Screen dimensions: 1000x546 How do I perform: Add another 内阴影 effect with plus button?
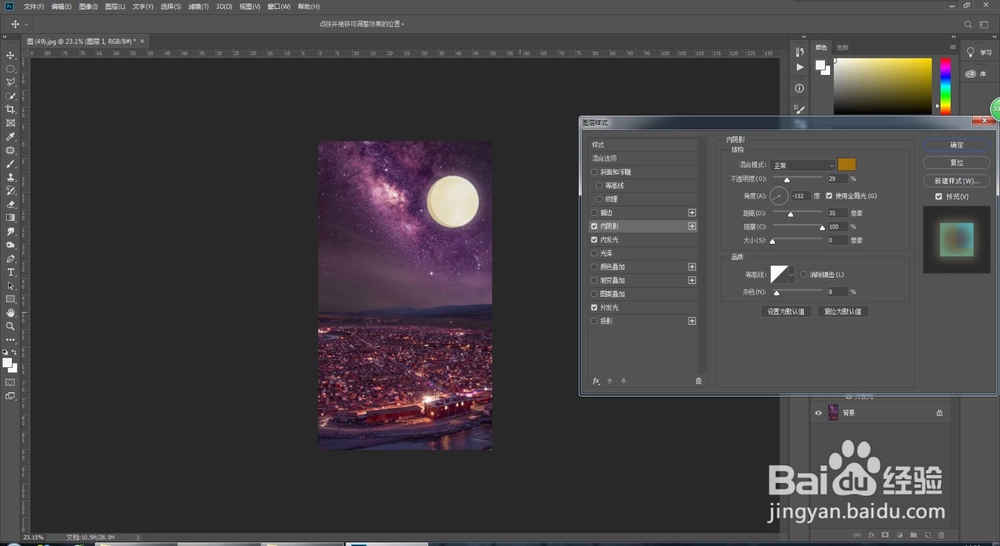692,226
